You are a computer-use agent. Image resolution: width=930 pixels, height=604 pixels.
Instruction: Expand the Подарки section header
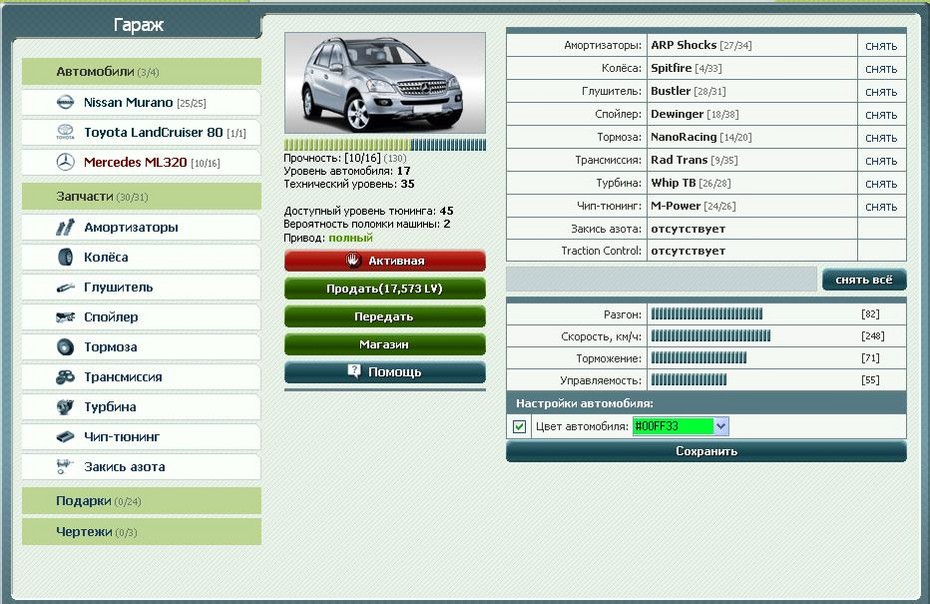click(141, 501)
